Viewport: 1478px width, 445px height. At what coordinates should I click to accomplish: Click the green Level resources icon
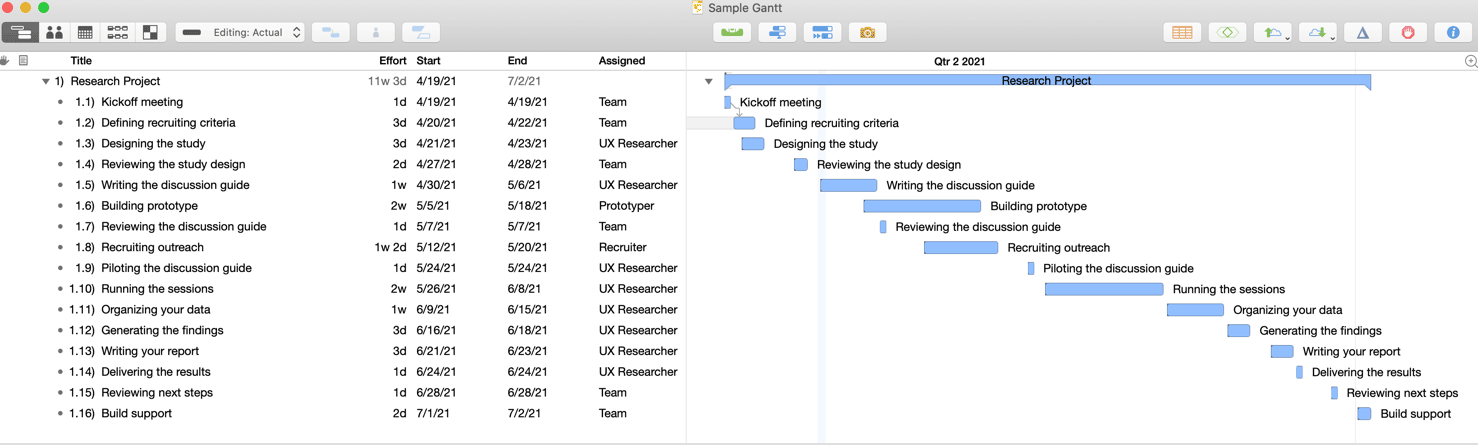point(732,33)
